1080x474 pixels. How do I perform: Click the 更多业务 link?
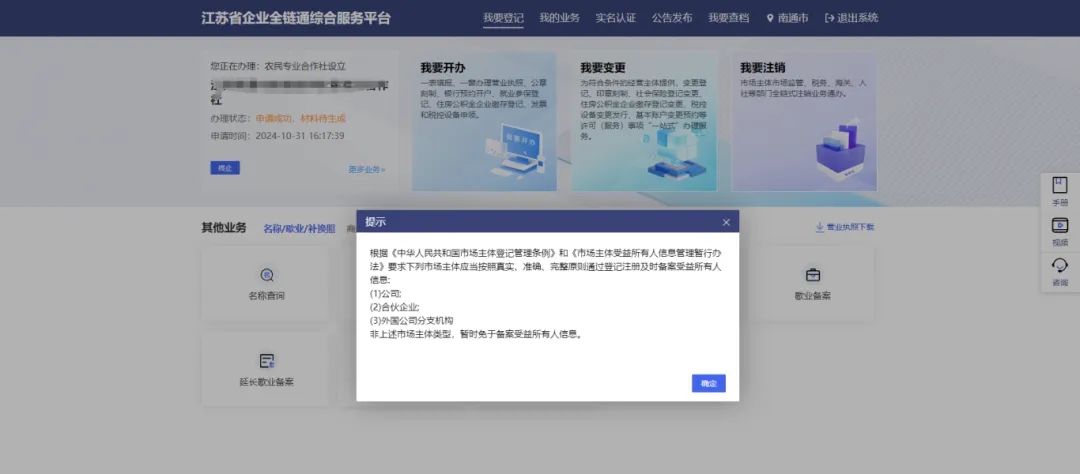coord(366,169)
